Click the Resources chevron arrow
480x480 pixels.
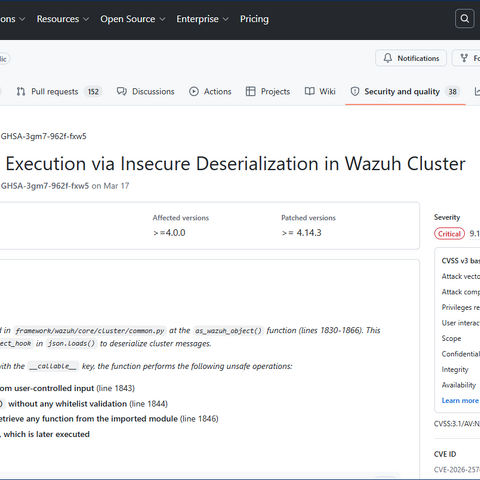click(86, 19)
